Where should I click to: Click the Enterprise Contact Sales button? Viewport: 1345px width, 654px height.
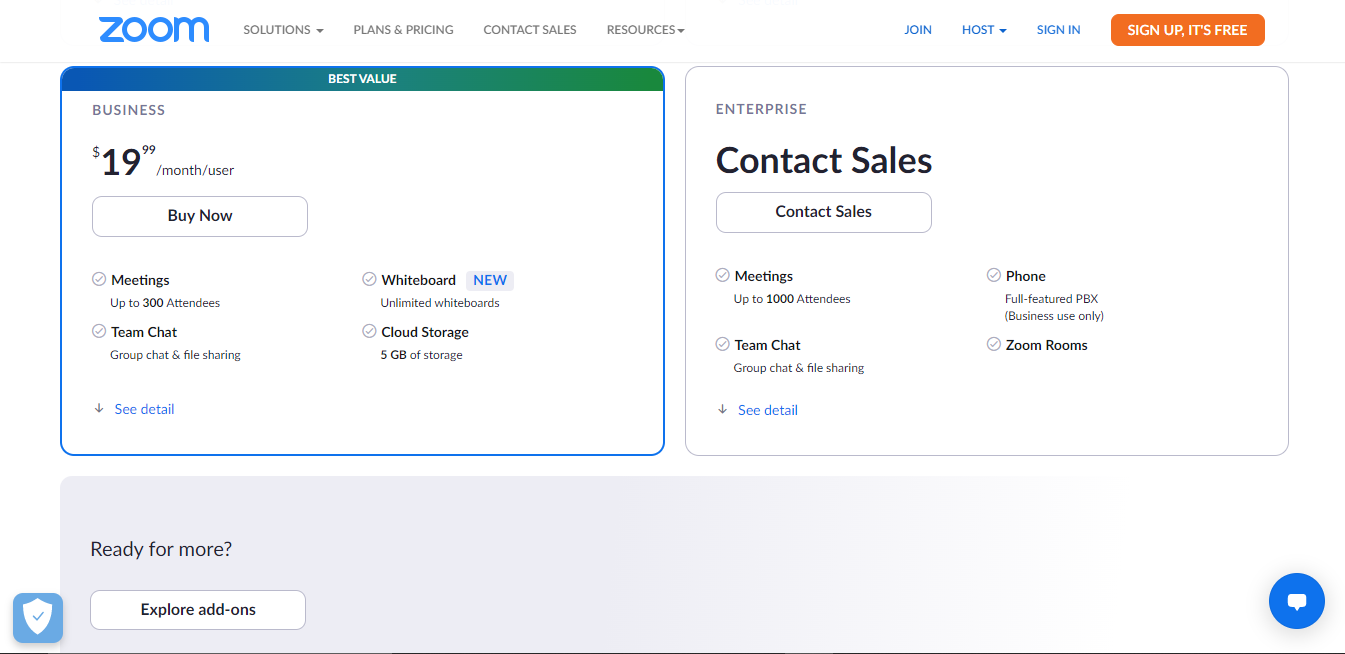pyautogui.click(x=823, y=212)
